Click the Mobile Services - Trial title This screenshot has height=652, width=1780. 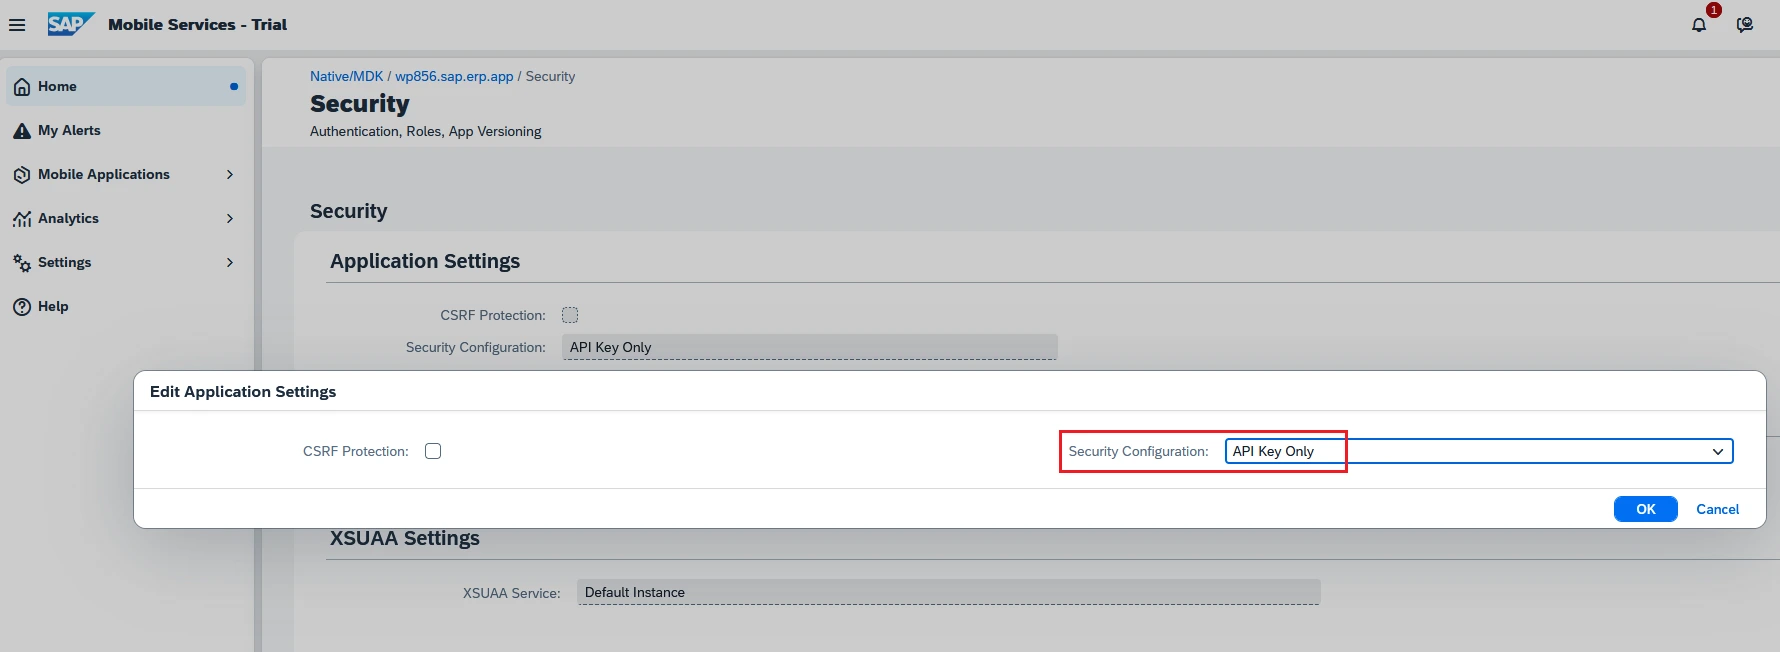click(197, 25)
